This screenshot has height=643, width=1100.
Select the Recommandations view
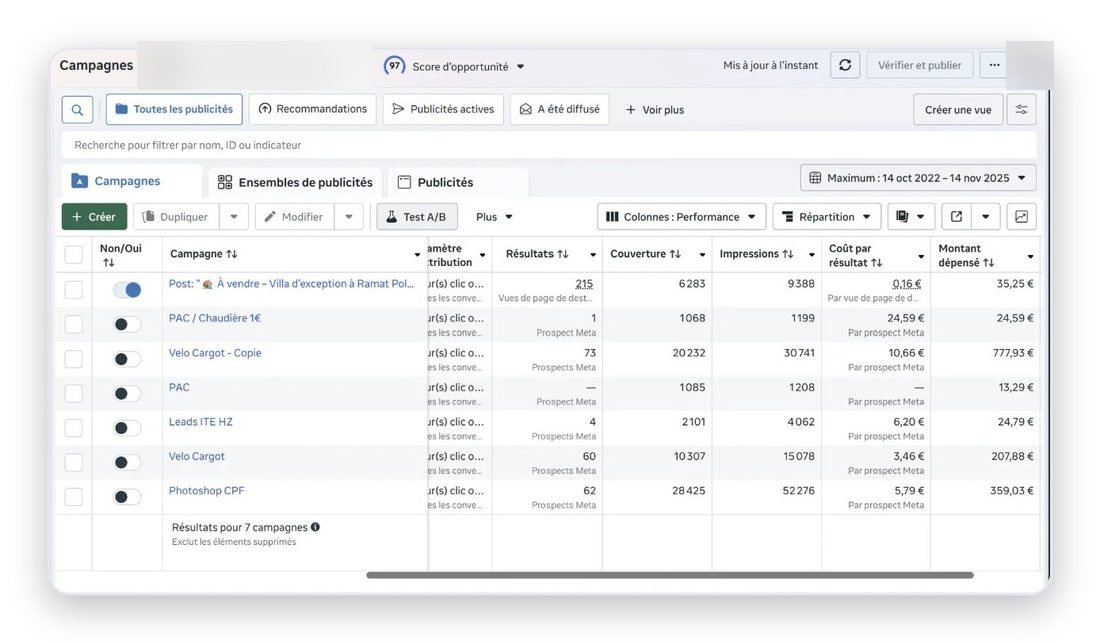[x=313, y=109]
